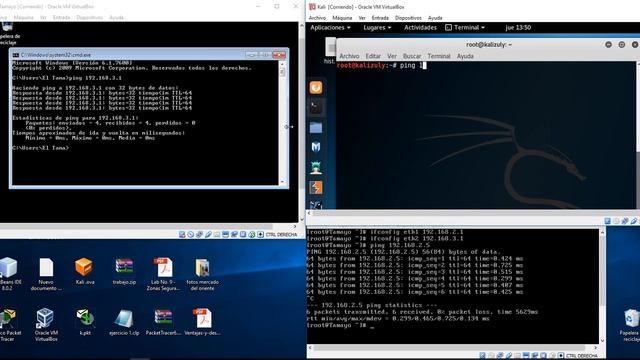The height and width of the screenshot is (360, 640).
Task: Open Buscar menu in Kali terminal
Action: (411, 56)
